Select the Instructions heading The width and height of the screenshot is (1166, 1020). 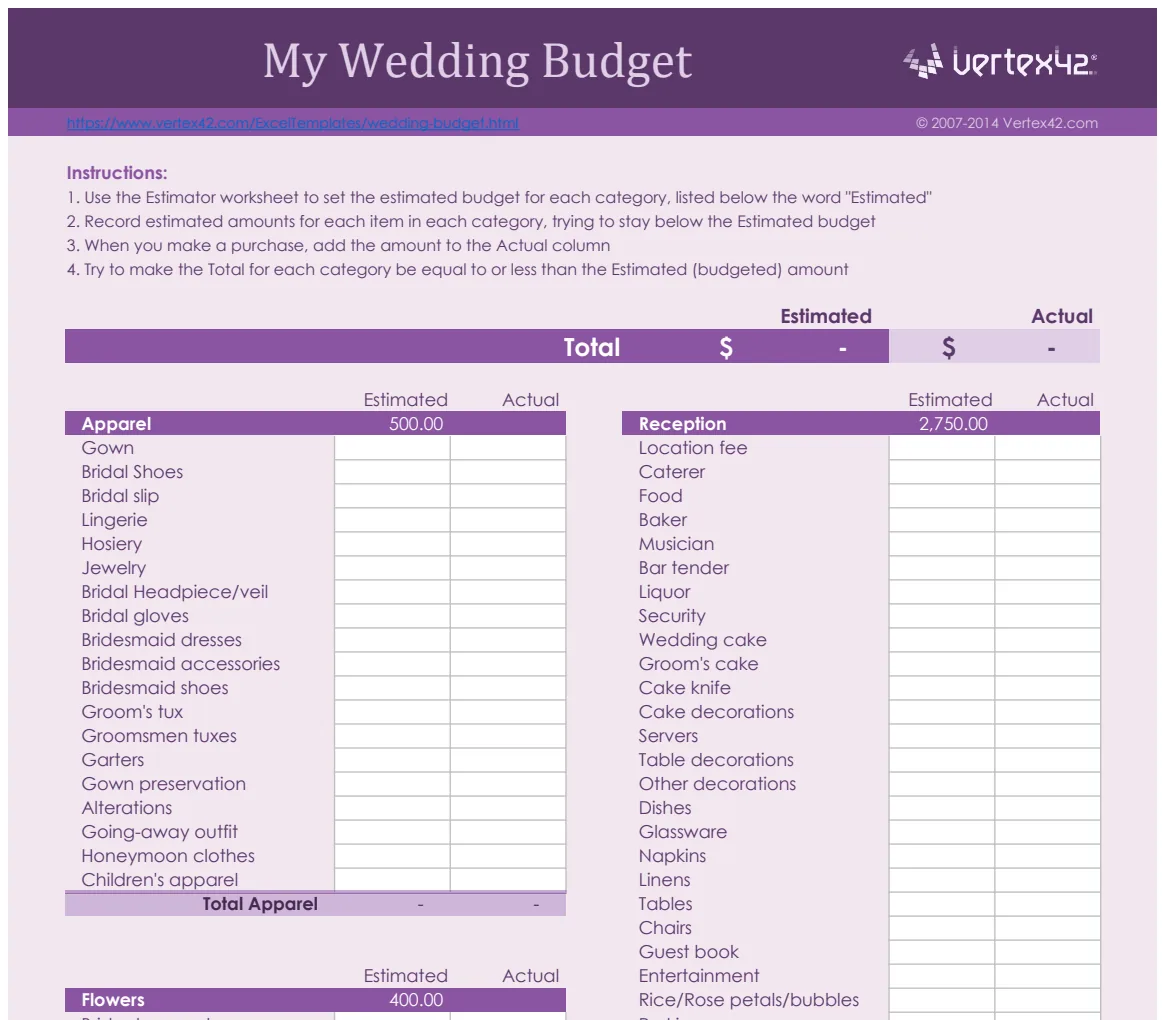coord(117,173)
